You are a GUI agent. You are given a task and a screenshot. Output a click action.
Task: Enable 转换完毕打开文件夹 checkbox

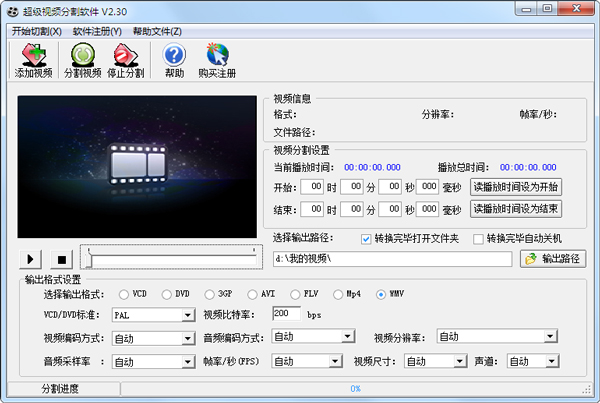tap(366, 239)
